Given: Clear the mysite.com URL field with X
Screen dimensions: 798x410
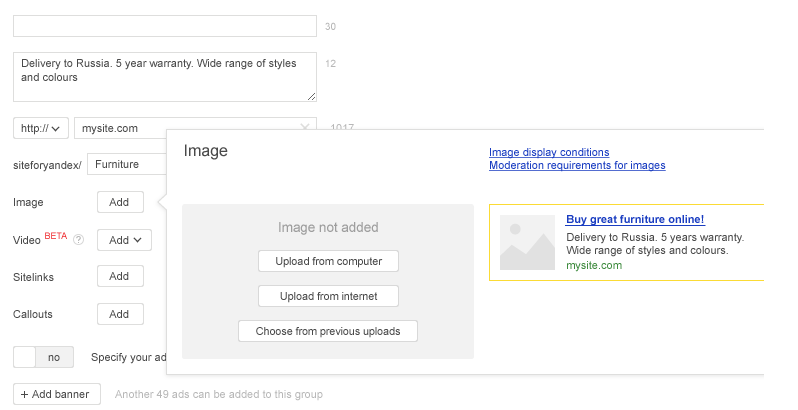Looking at the screenshot, I should [x=305, y=127].
